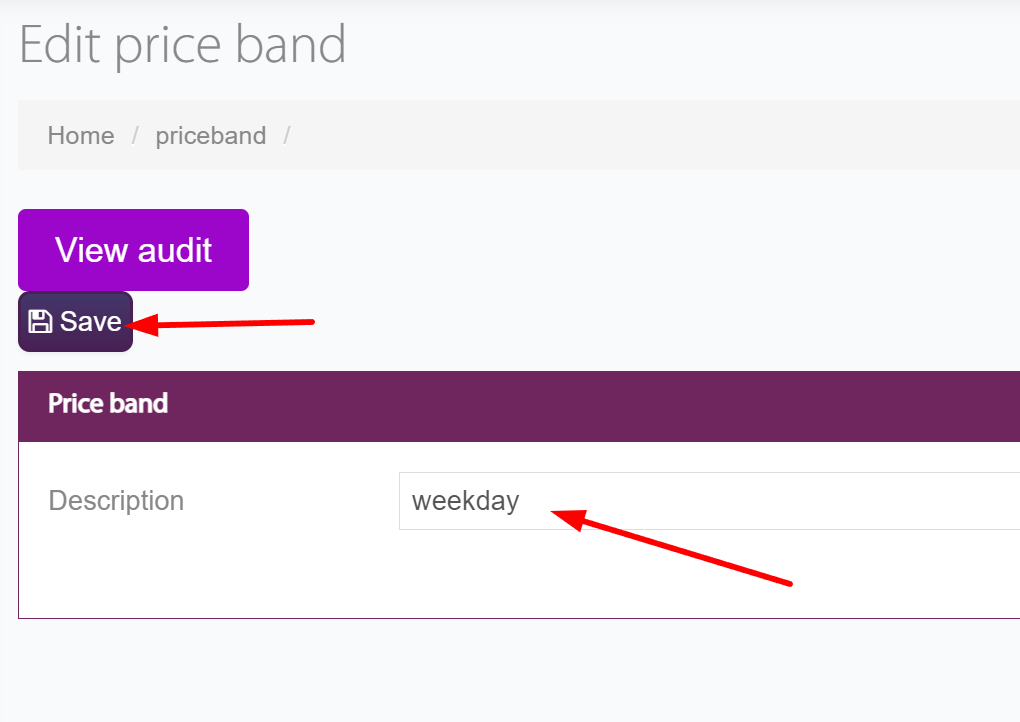Click the slash separator after priceband

click(287, 136)
